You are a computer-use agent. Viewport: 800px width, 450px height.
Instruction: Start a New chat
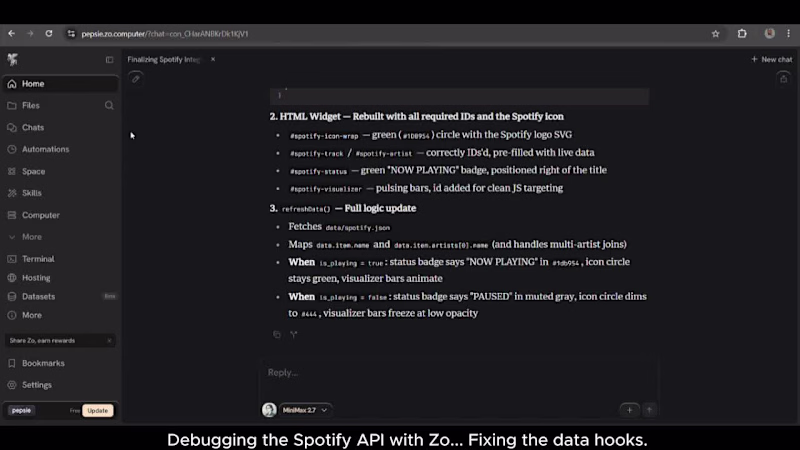771,60
